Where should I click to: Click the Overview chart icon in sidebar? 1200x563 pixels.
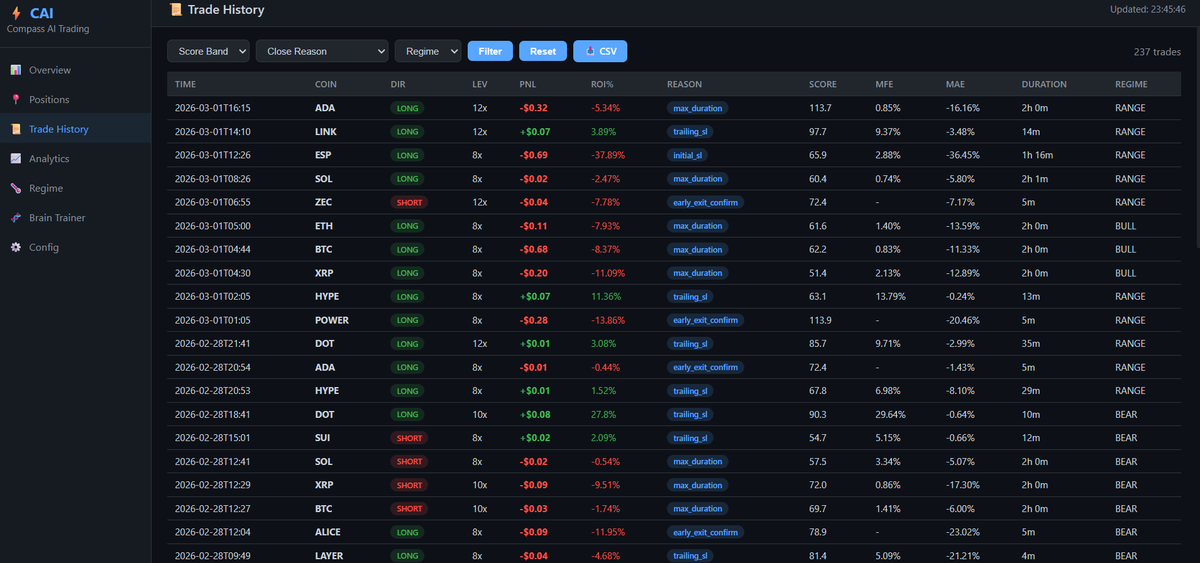tap(16, 70)
